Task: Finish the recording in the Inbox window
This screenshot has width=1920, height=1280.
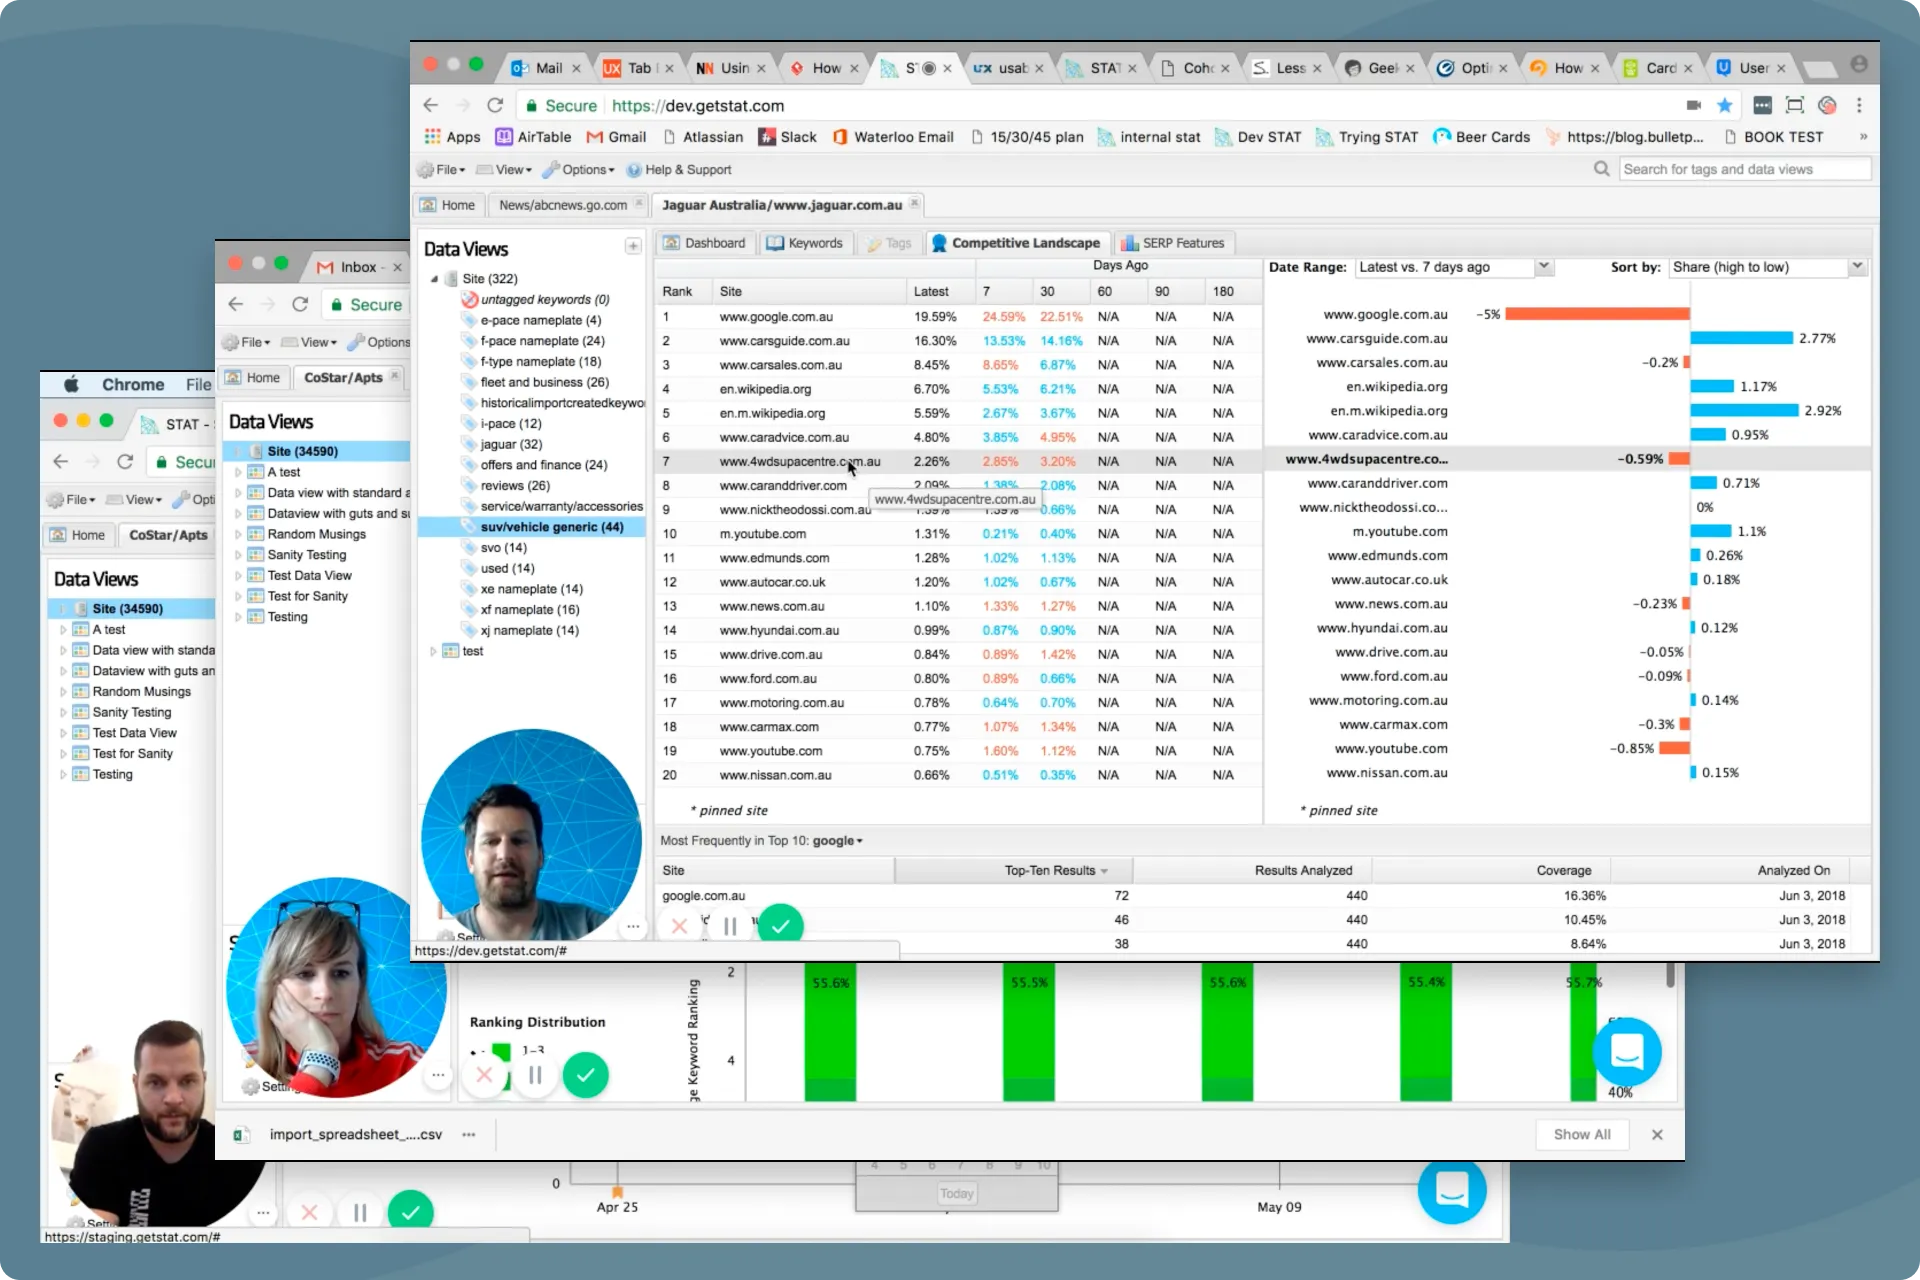Action: [x=586, y=1075]
